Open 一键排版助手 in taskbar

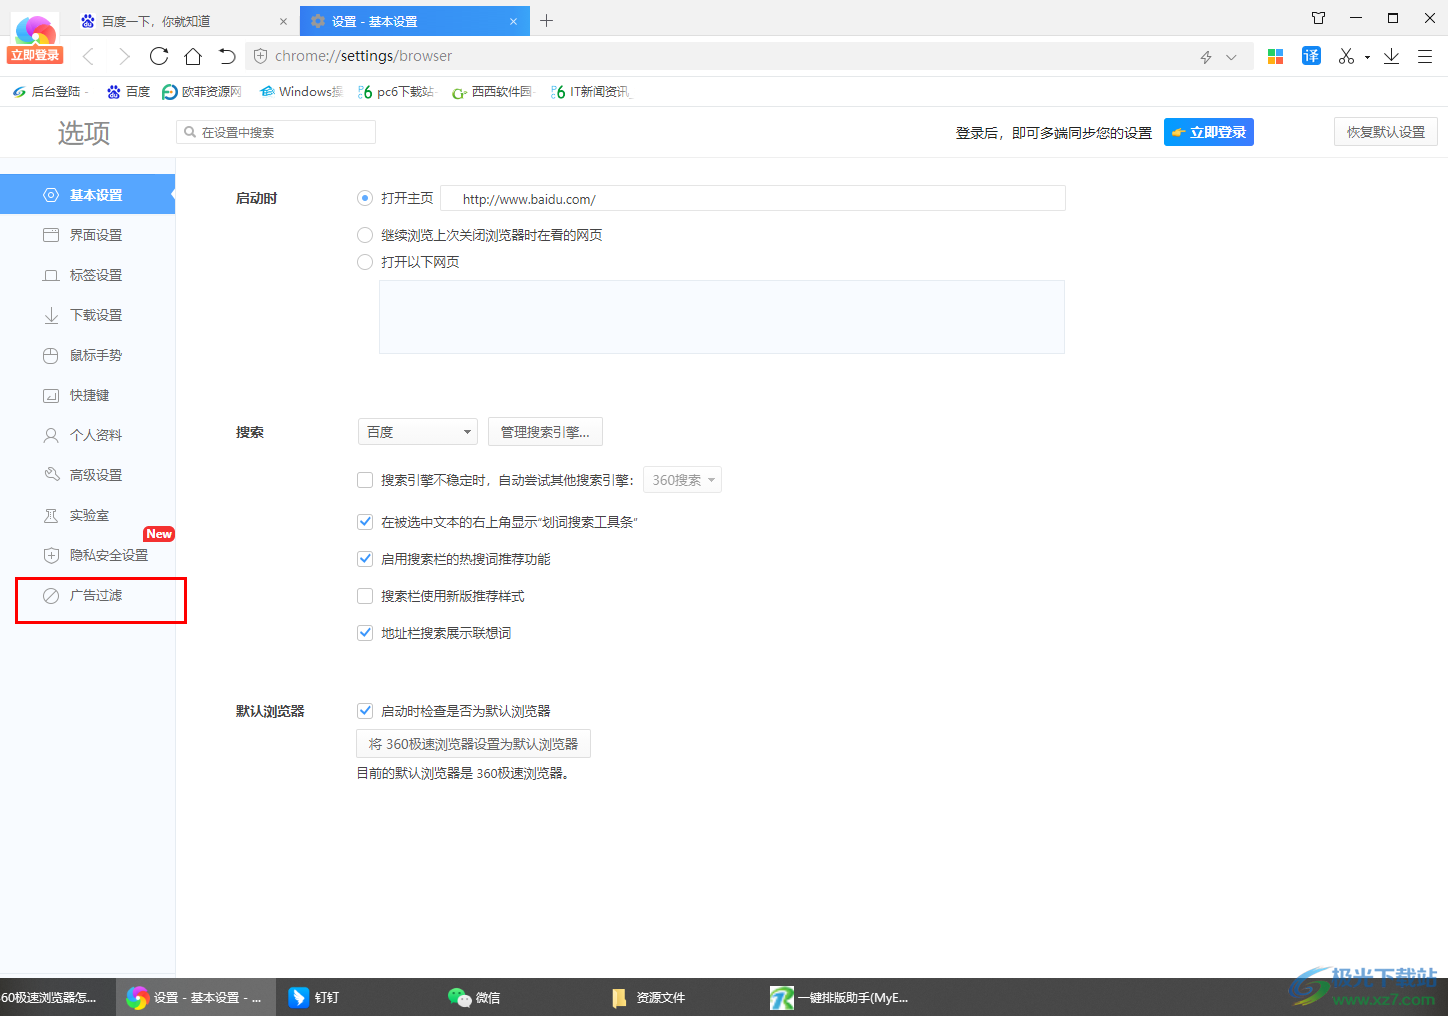click(838, 997)
